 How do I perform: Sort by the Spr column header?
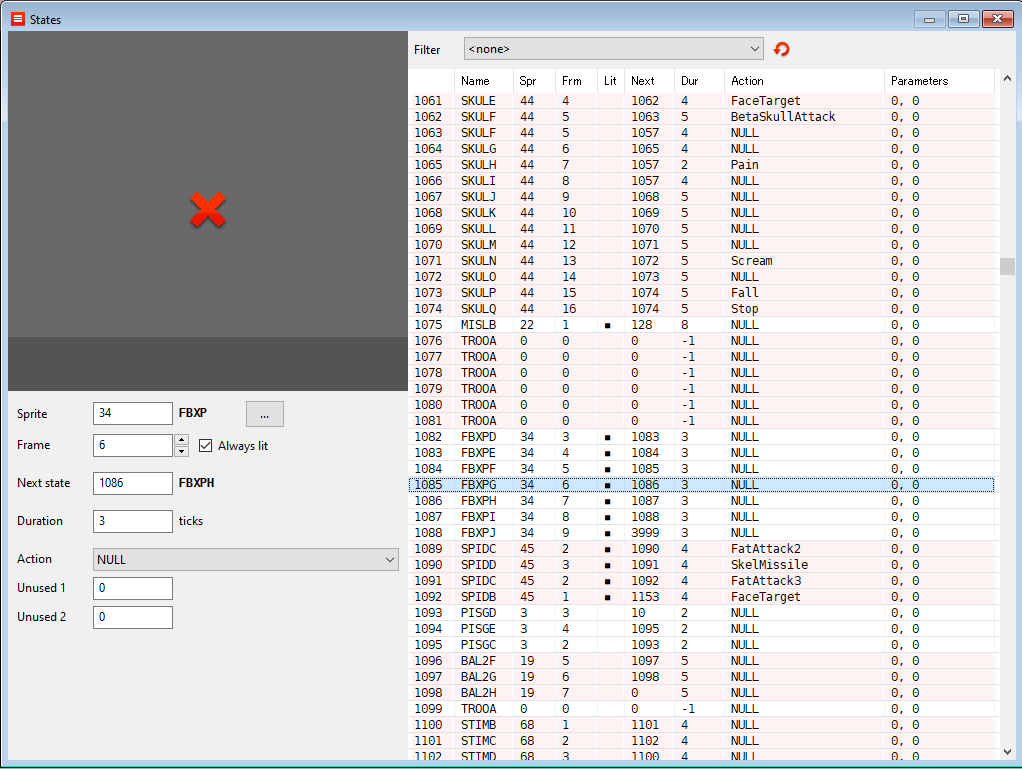534,81
